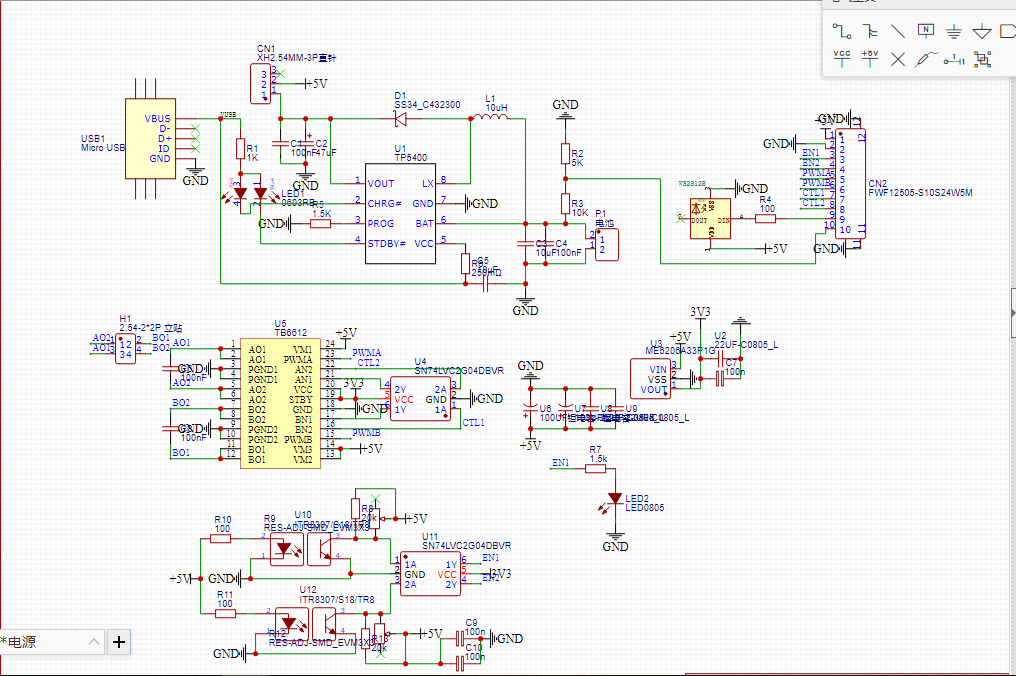
Task: Click the PWMA net label
Action: [367, 353]
